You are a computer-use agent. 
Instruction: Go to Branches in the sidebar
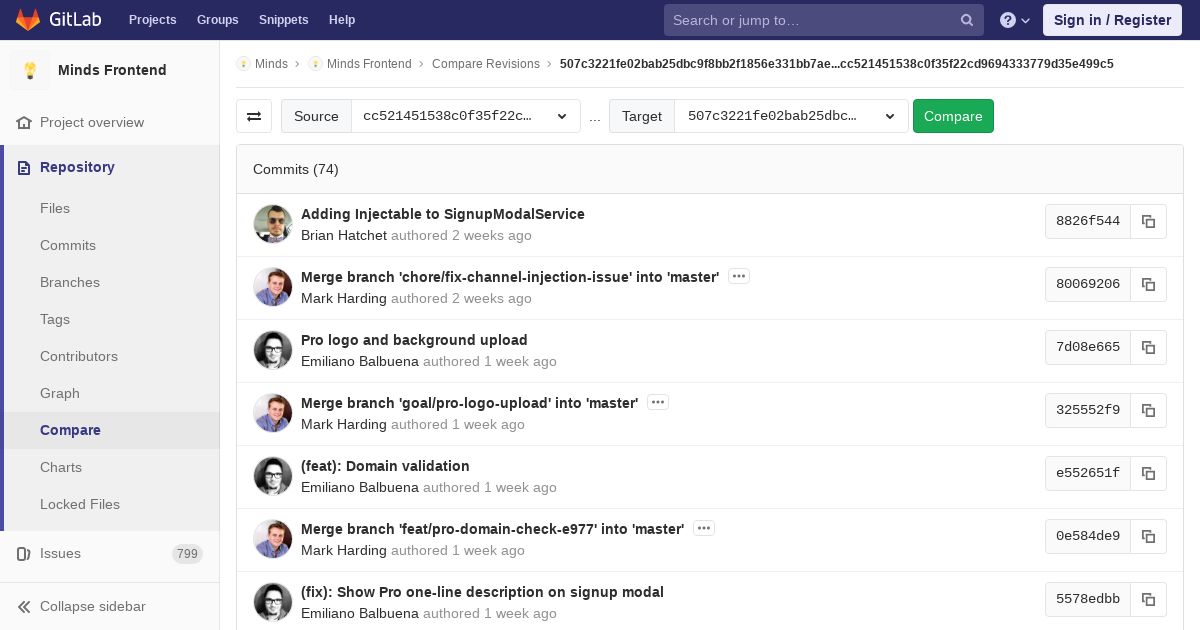pos(70,282)
